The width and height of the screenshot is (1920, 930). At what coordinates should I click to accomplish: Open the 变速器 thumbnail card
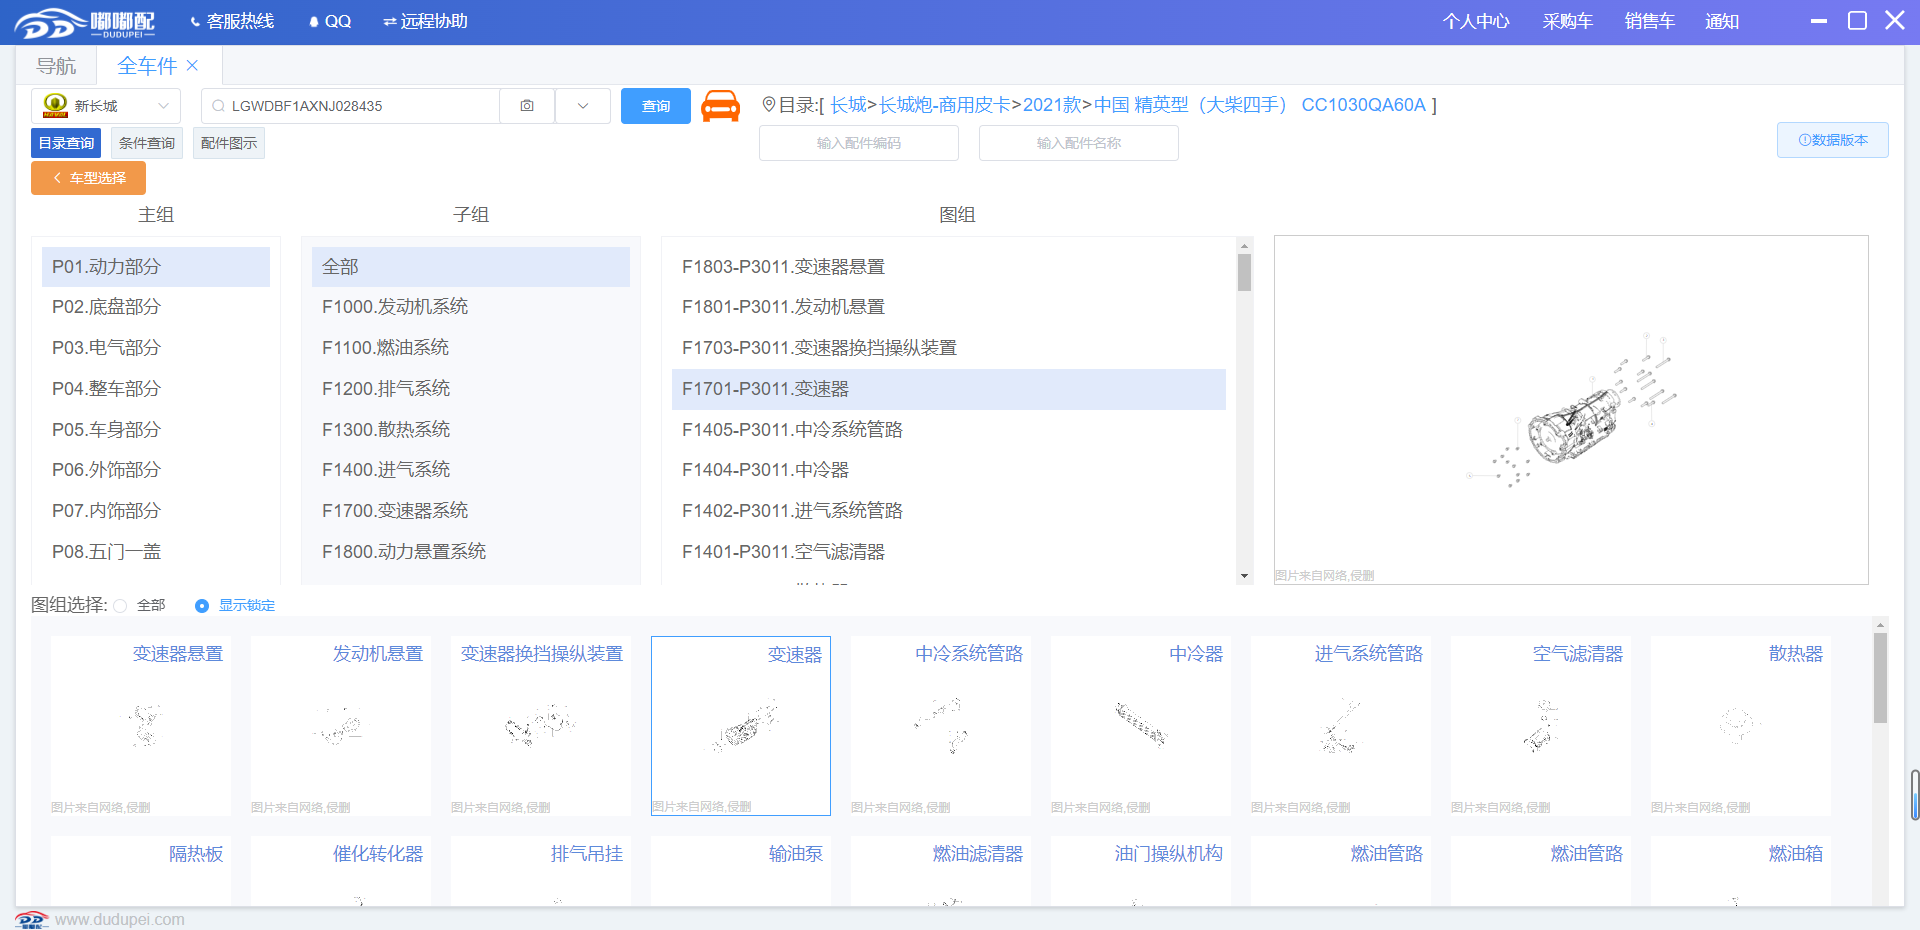pyautogui.click(x=741, y=726)
